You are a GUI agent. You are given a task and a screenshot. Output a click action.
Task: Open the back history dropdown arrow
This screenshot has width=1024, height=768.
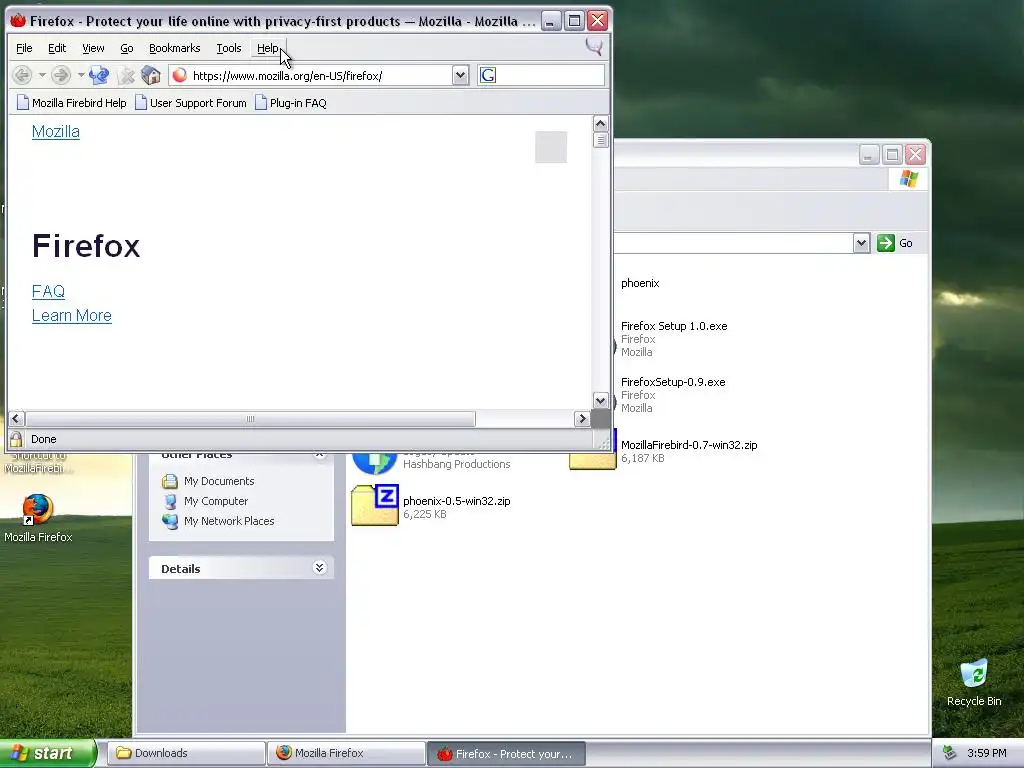tap(42, 75)
